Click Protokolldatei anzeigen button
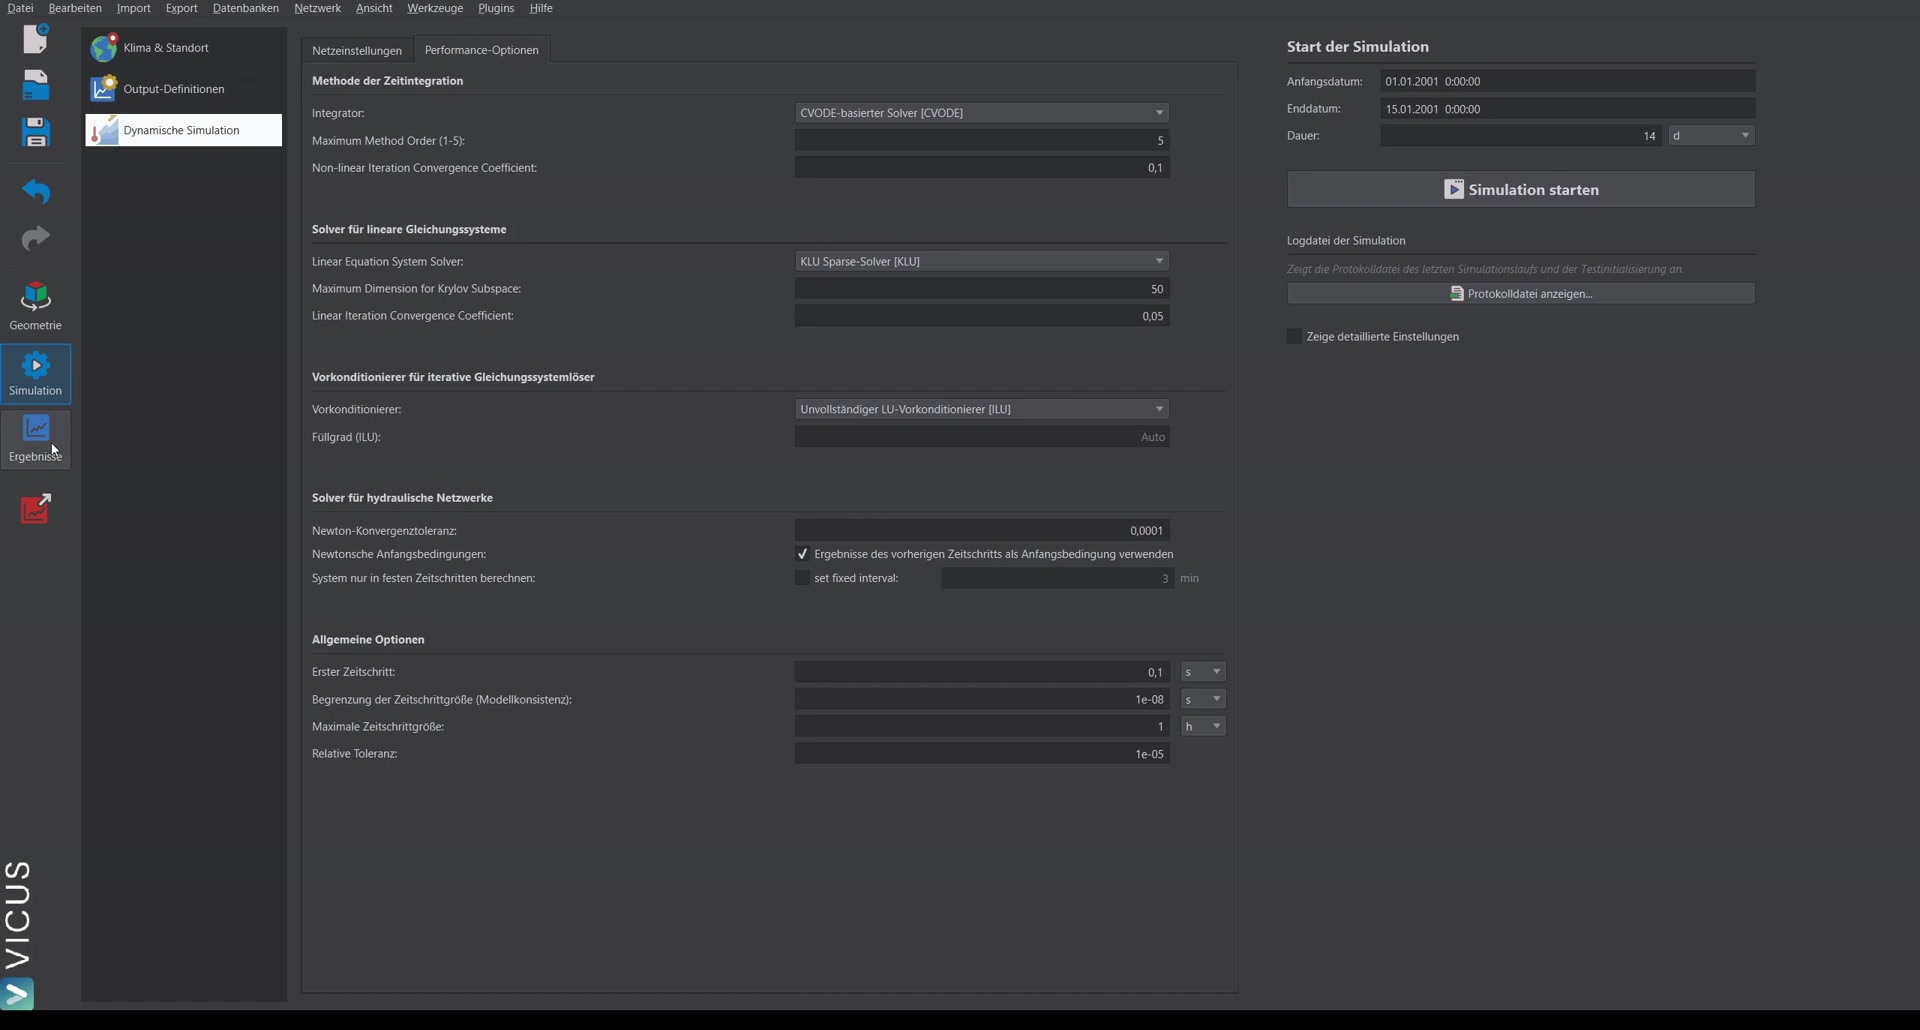The width and height of the screenshot is (1920, 1030). click(x=1520, y=293)
